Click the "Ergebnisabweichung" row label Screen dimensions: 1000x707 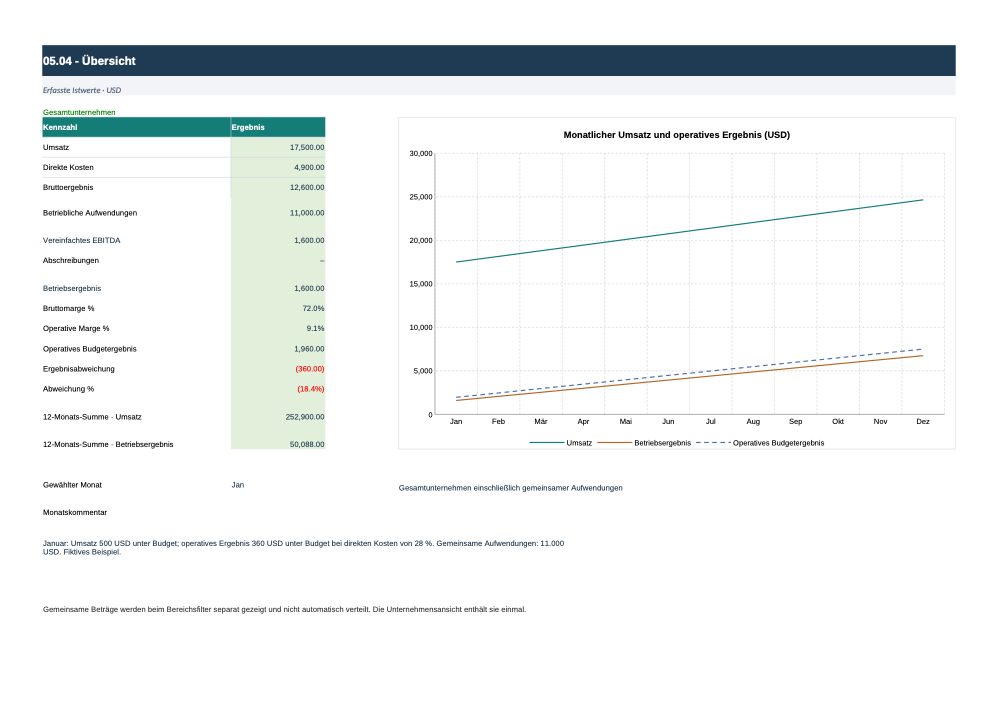(x=78, y=369)
